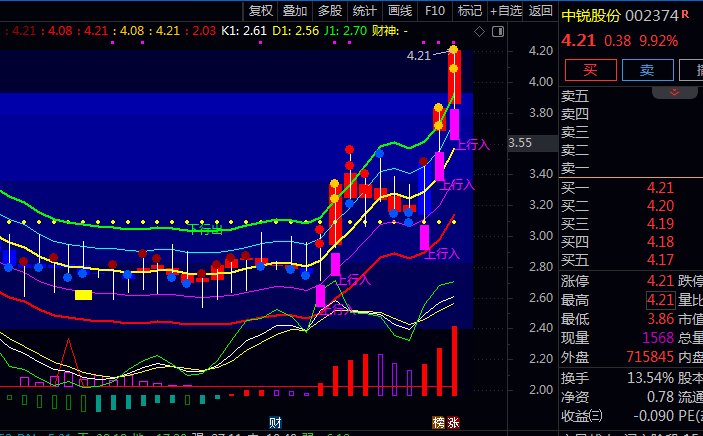Click 最低 value 3.86
This screenshot has width=703, height=436.
660,319
